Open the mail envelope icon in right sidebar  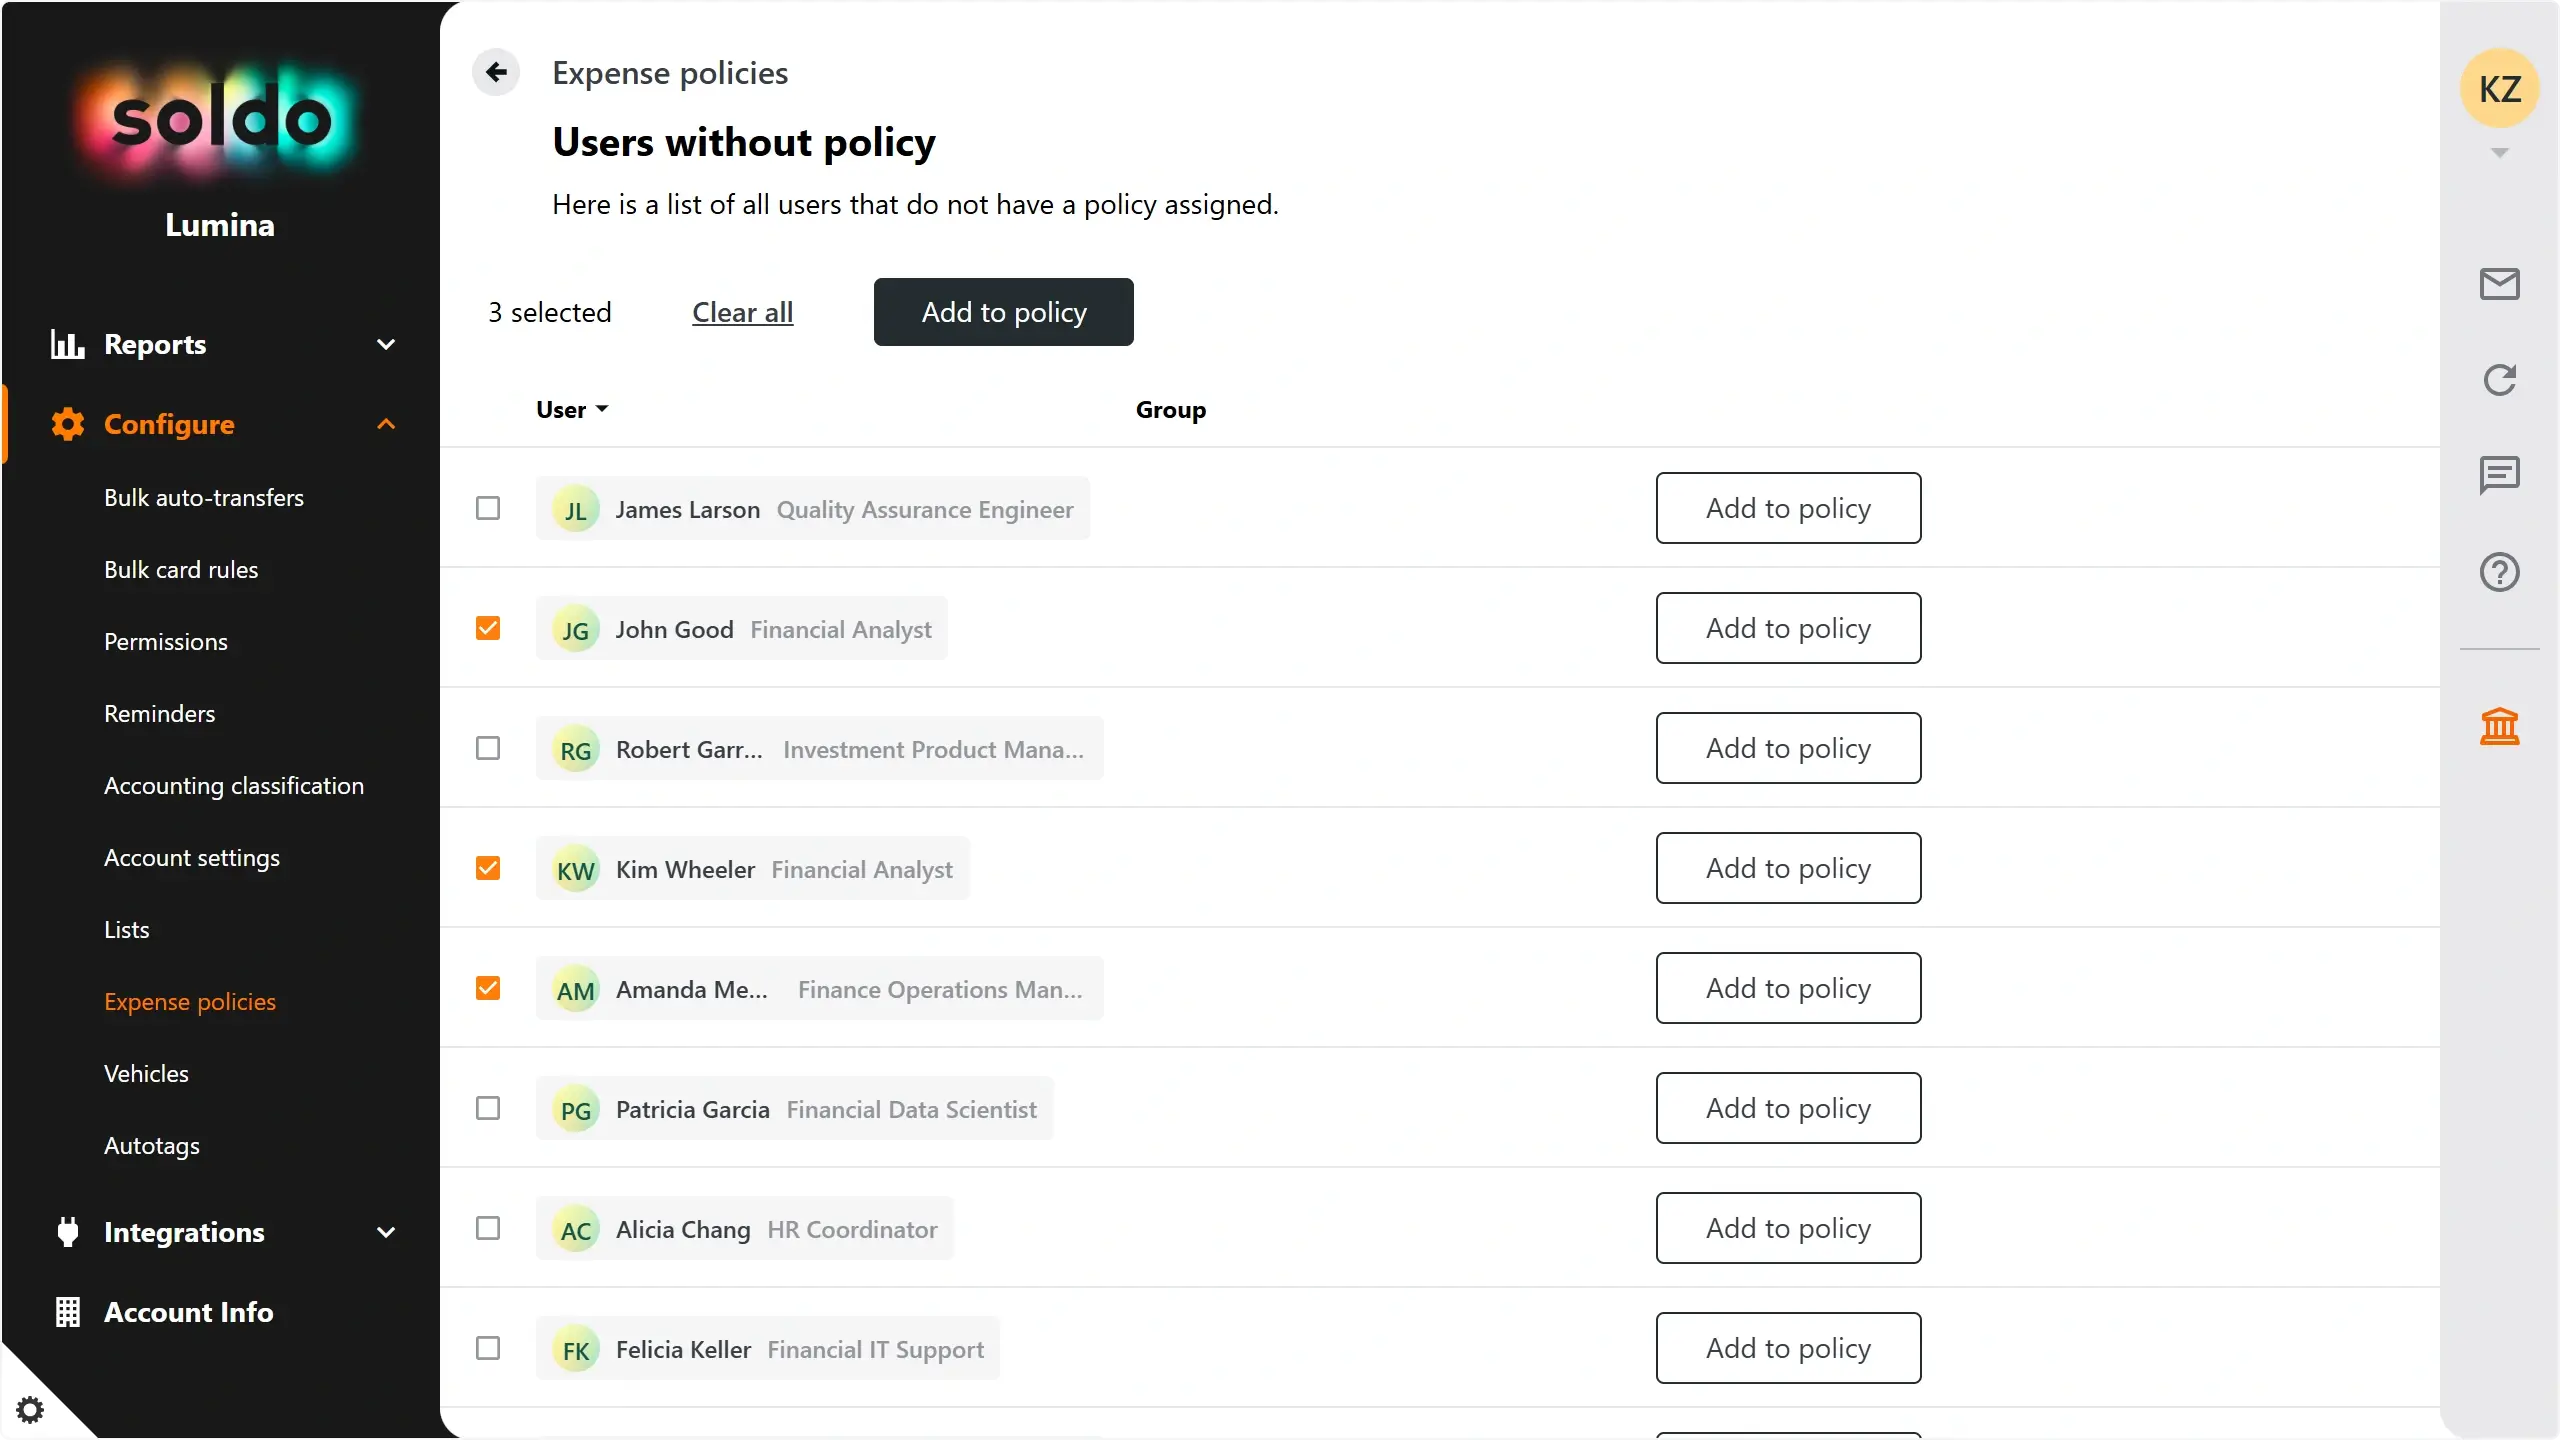tap(2499, 284)
